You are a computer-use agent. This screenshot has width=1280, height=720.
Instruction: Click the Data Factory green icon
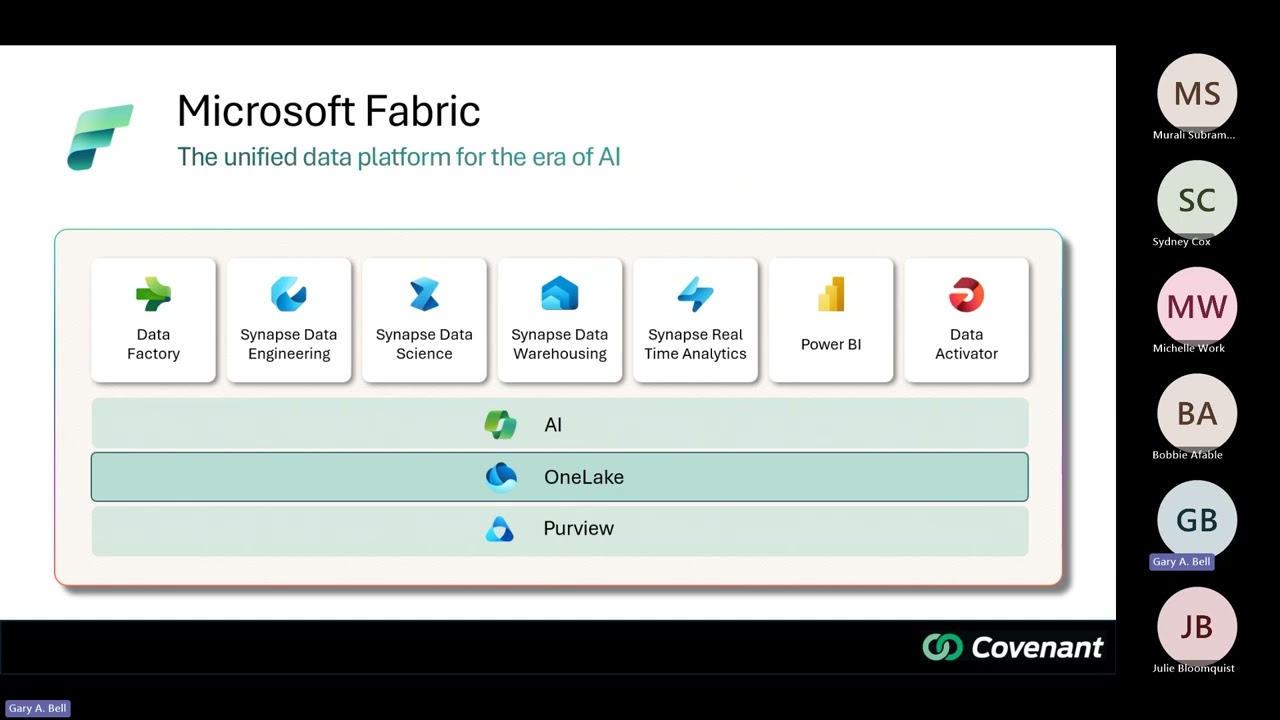point(153,295)
